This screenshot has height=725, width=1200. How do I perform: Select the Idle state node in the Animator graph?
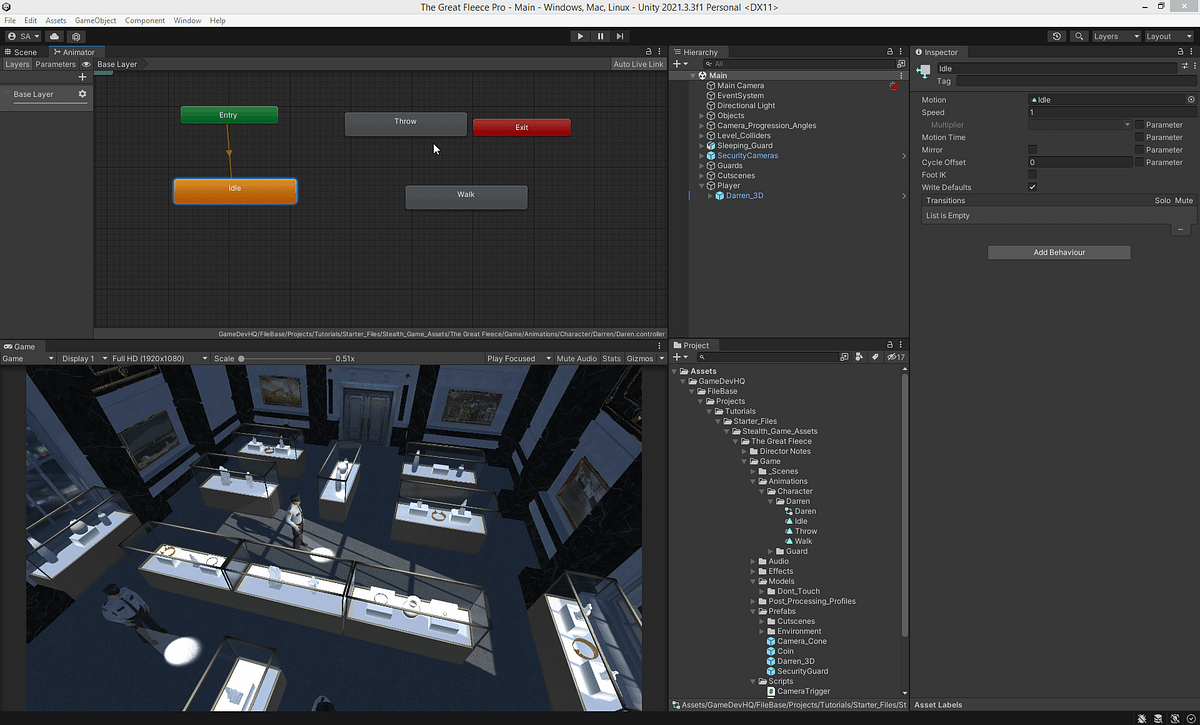tap(234, 188)
